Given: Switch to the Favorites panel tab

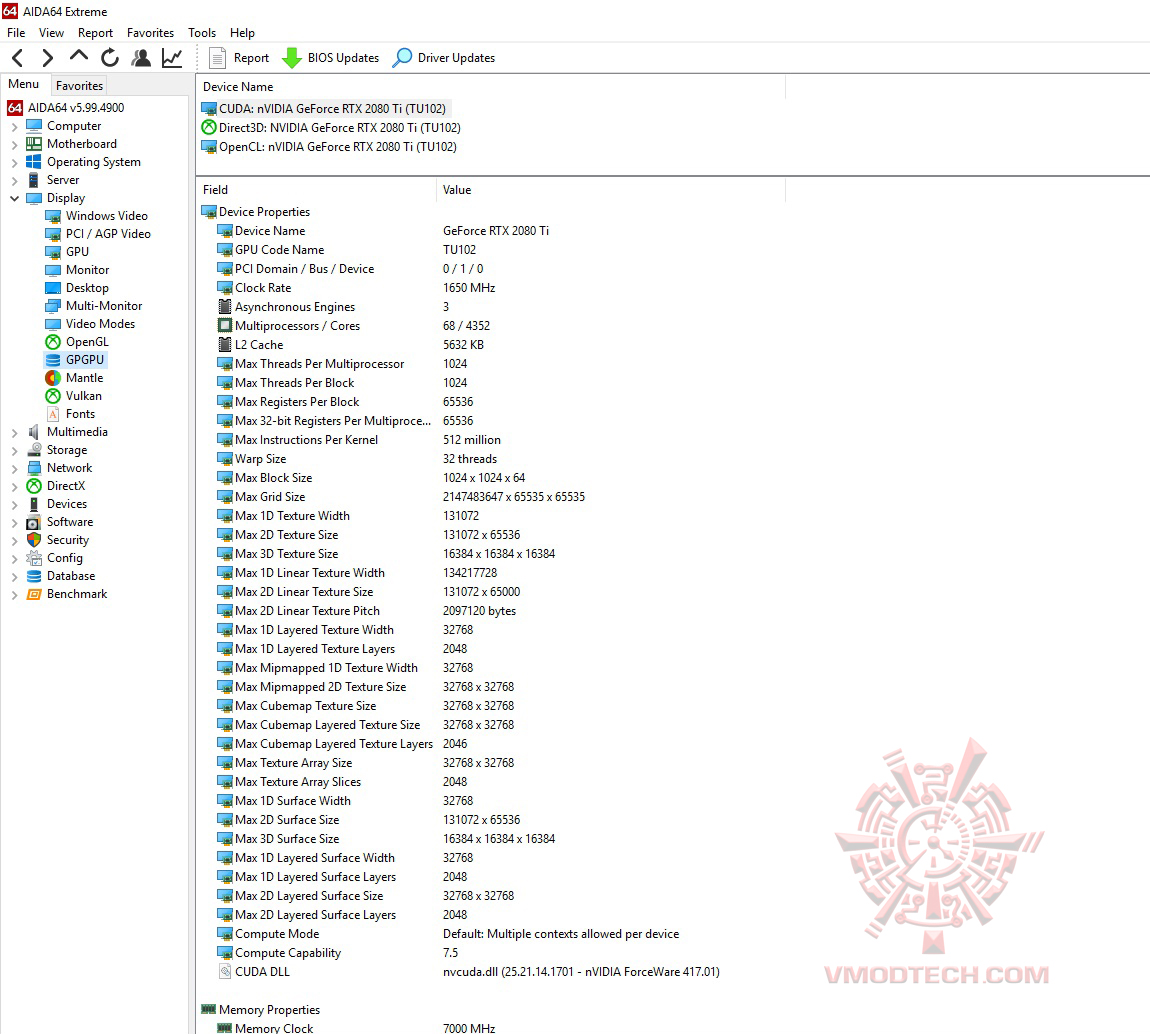Looking at the screenshot, I should (79, 86).
